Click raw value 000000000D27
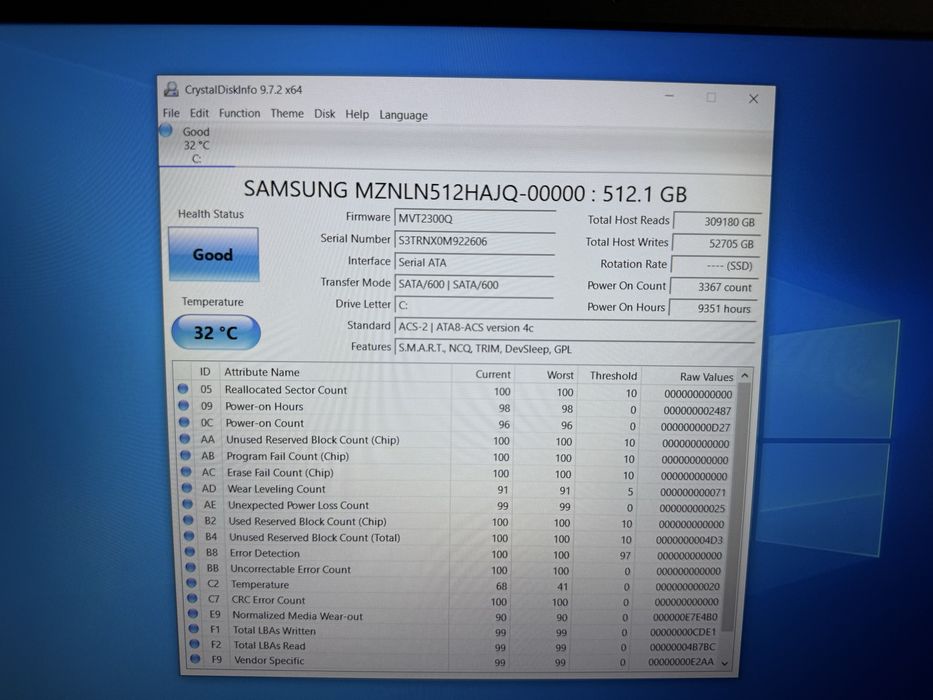The height and width of the screenshot is (700, 933). (x=695, y=427)
